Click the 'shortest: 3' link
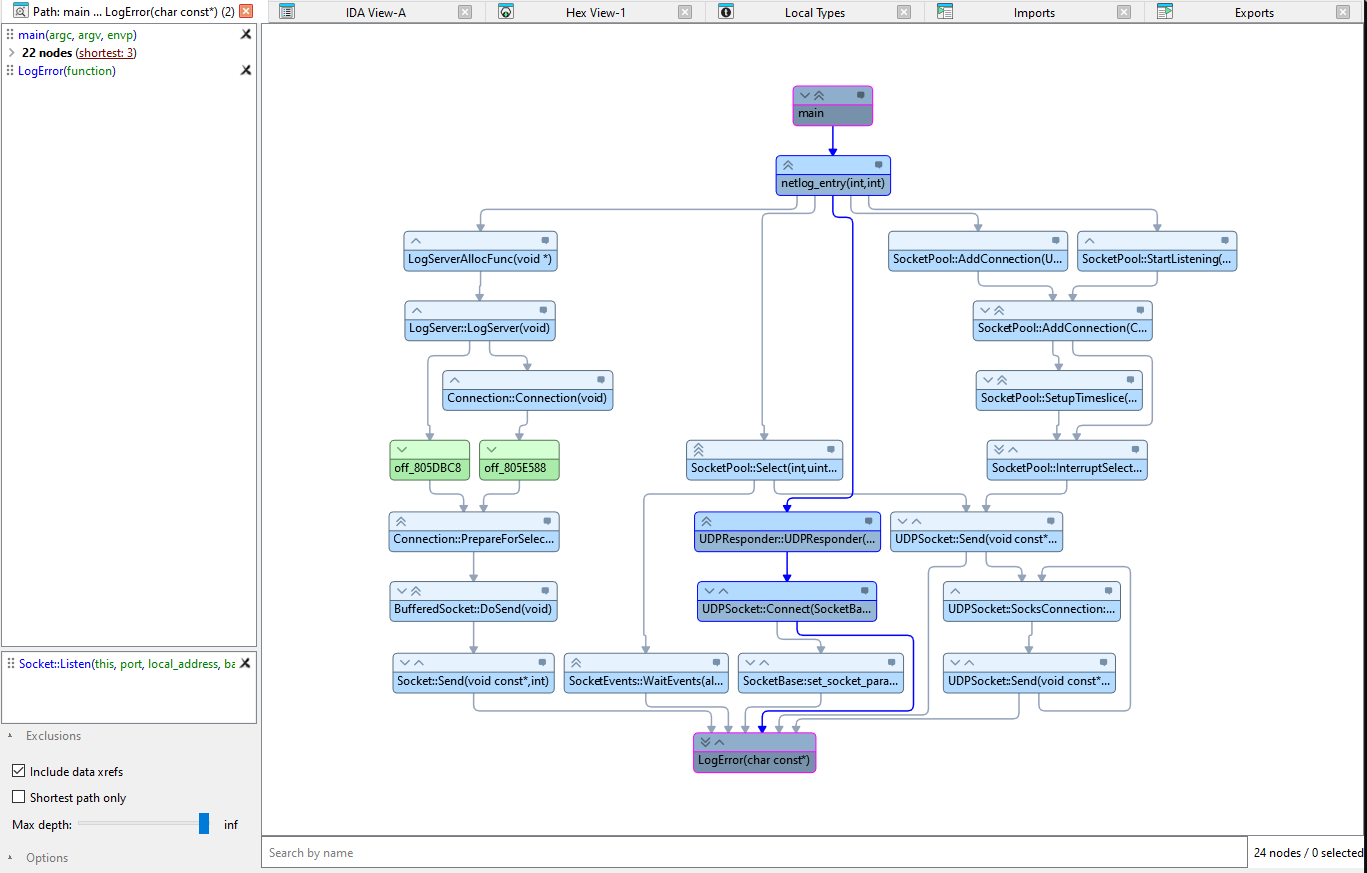1367x873 pixels. point(106,53)
